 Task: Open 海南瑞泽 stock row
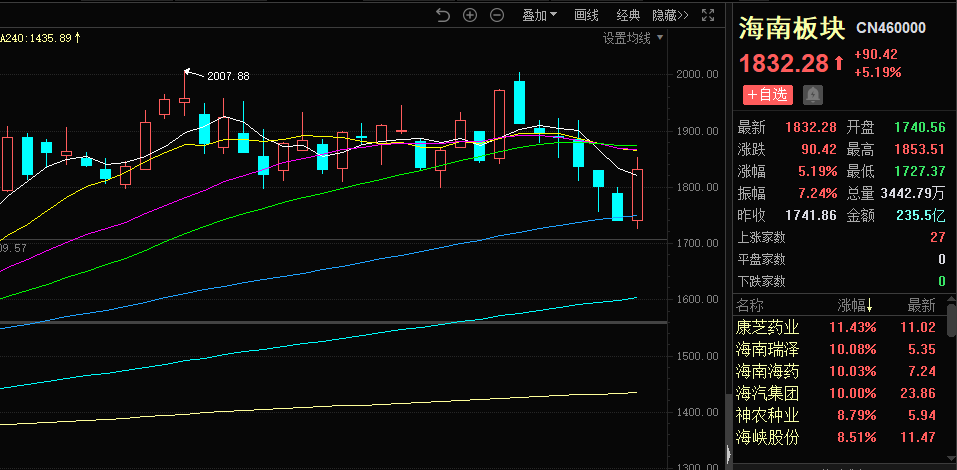(768, 349)
